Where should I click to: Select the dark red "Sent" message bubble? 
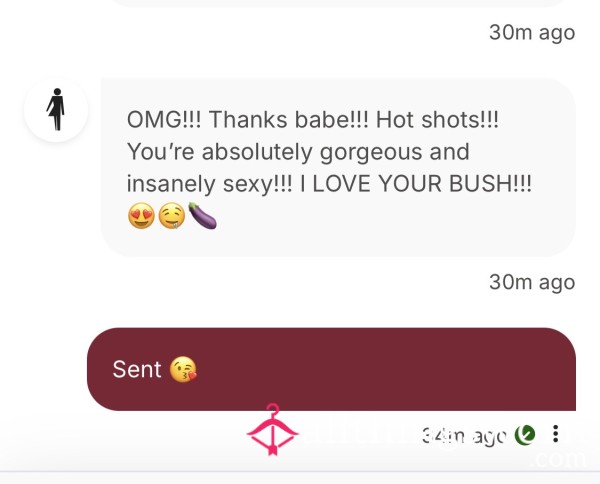coord(330,369)
